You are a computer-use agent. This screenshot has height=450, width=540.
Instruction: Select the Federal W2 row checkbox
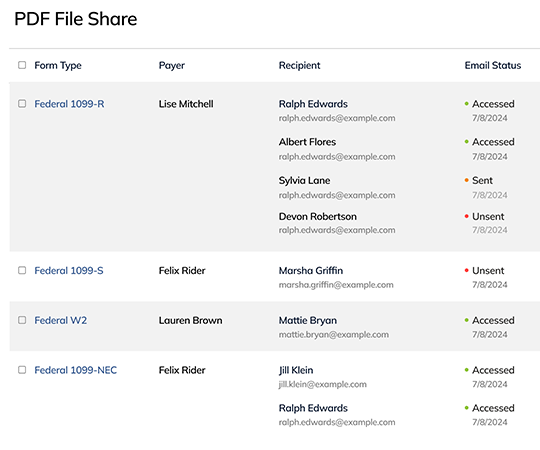pyautogui.click(x=22, y=320)
